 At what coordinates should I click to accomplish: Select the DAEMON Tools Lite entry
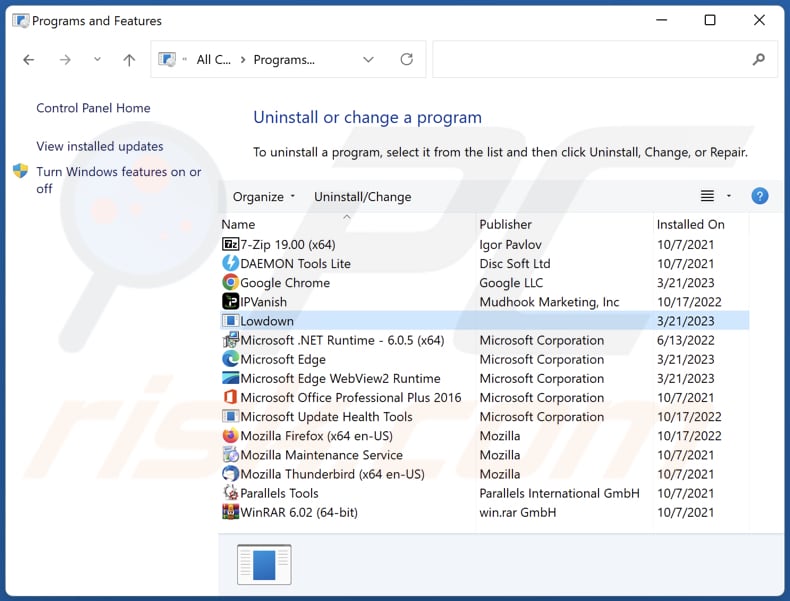click(x=485, y=263)
